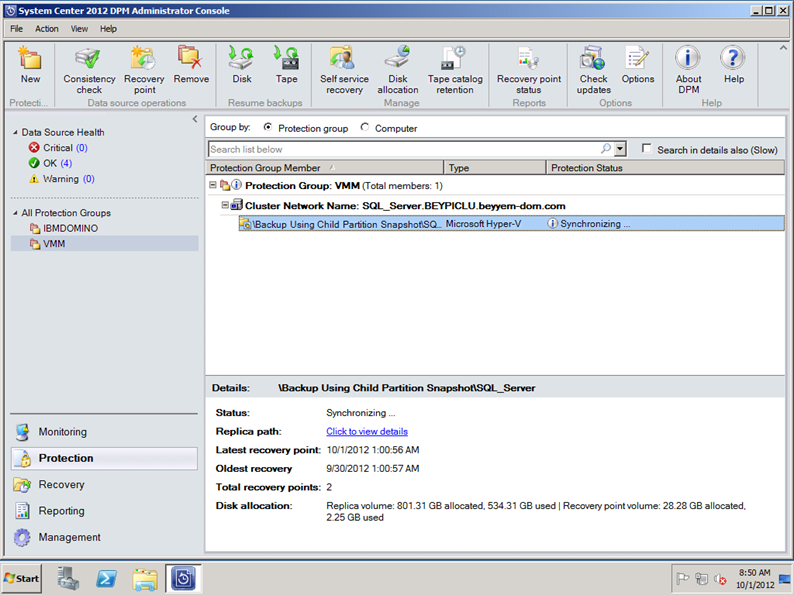Viewport: 794px width, 595px height.
Task: Select the Protection workspace
Action: 104,458
